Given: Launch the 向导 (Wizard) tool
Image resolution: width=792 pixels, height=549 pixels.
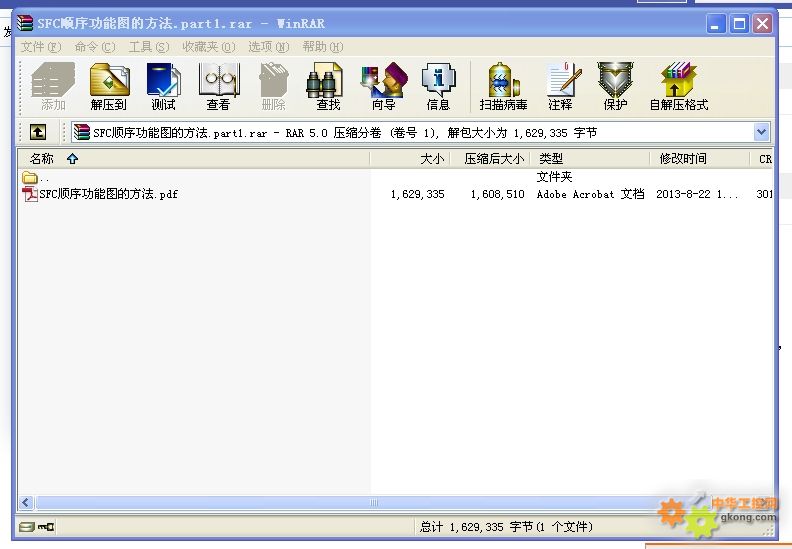Looking at the screenshot, I should pyautogui.click(x=383, y=86).
